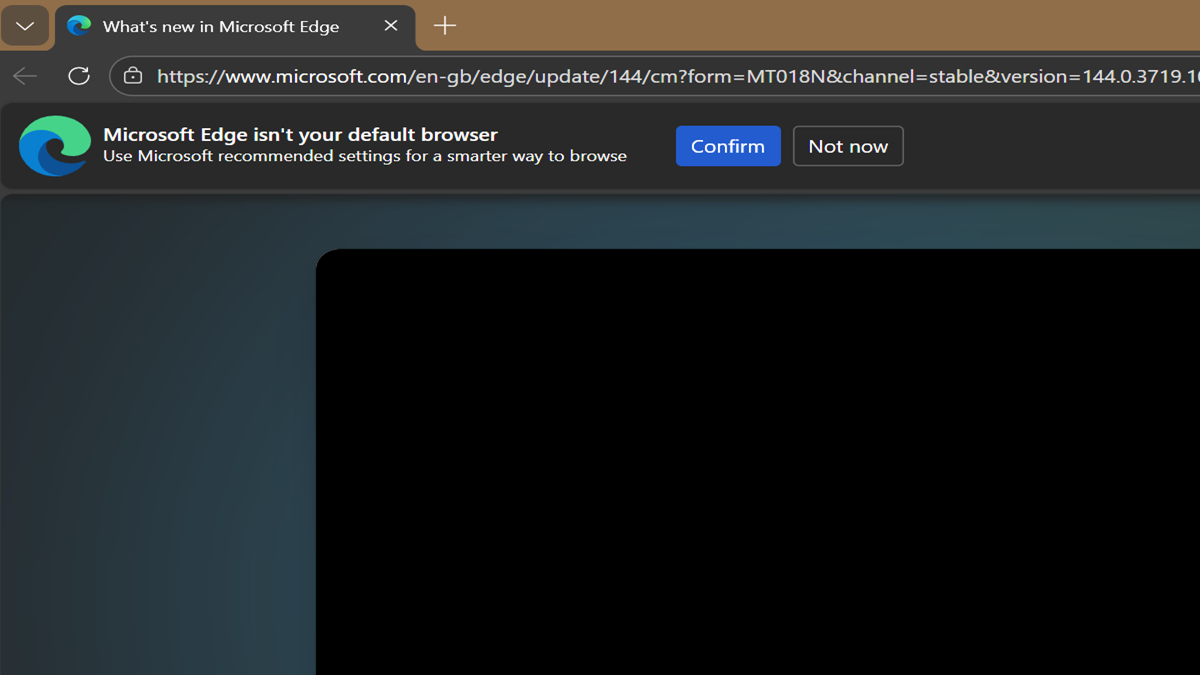The width and height of the screenshot is (1200, 675).
Task: Dismiss prompt with Not now
Action: [x=848, y=146]
